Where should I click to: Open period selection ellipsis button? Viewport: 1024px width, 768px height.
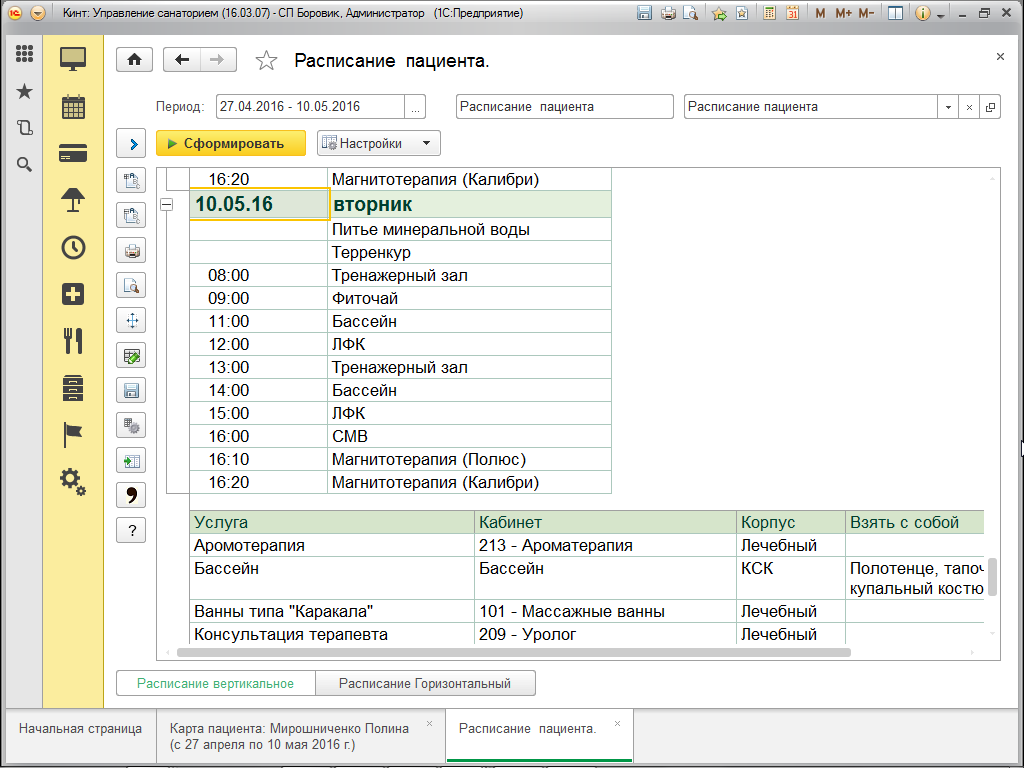point(415,107)
